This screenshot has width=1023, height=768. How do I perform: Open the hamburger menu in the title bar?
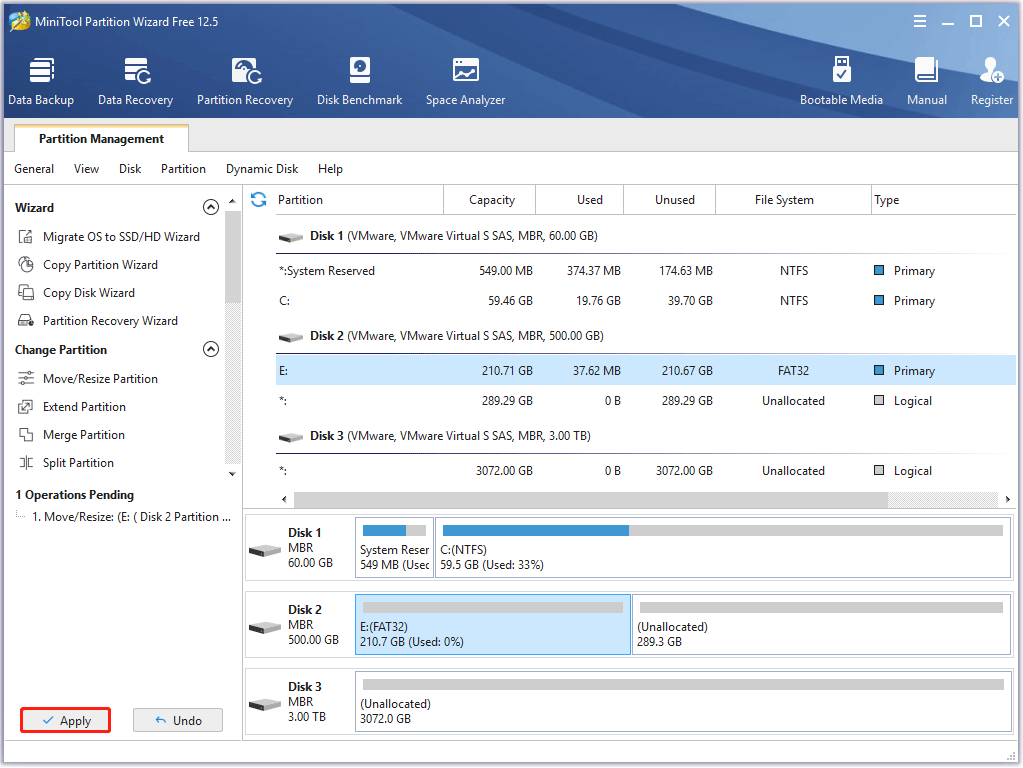click(x=920, y=22)
